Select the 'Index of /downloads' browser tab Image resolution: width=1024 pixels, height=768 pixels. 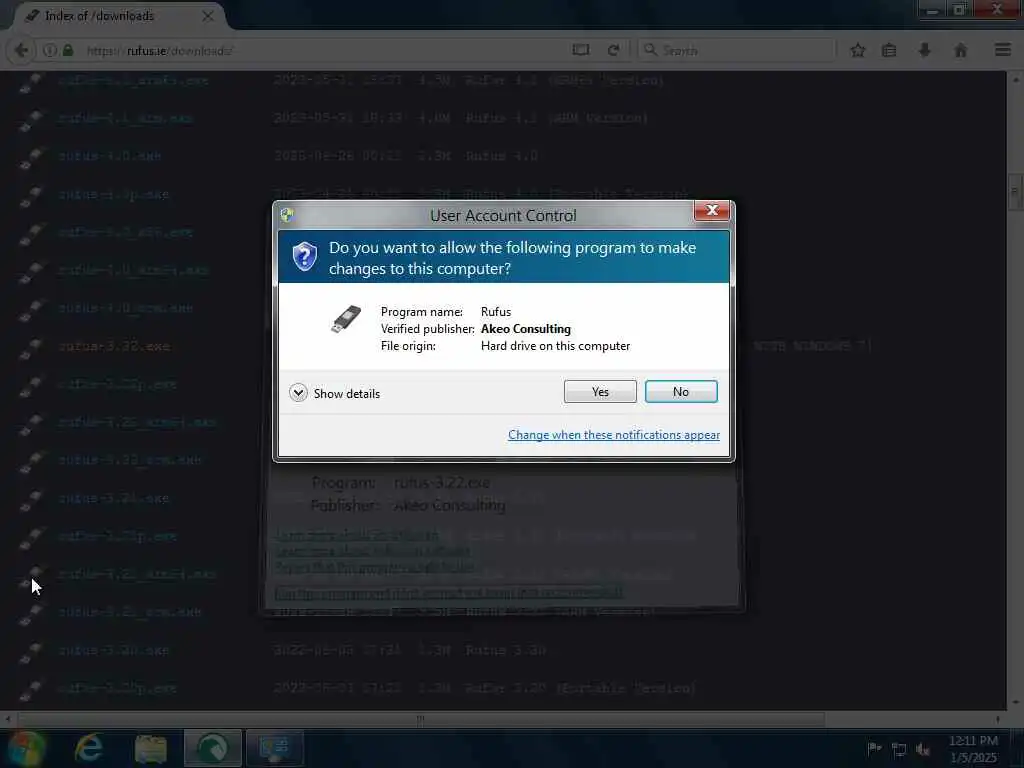(x=118, y=16)
